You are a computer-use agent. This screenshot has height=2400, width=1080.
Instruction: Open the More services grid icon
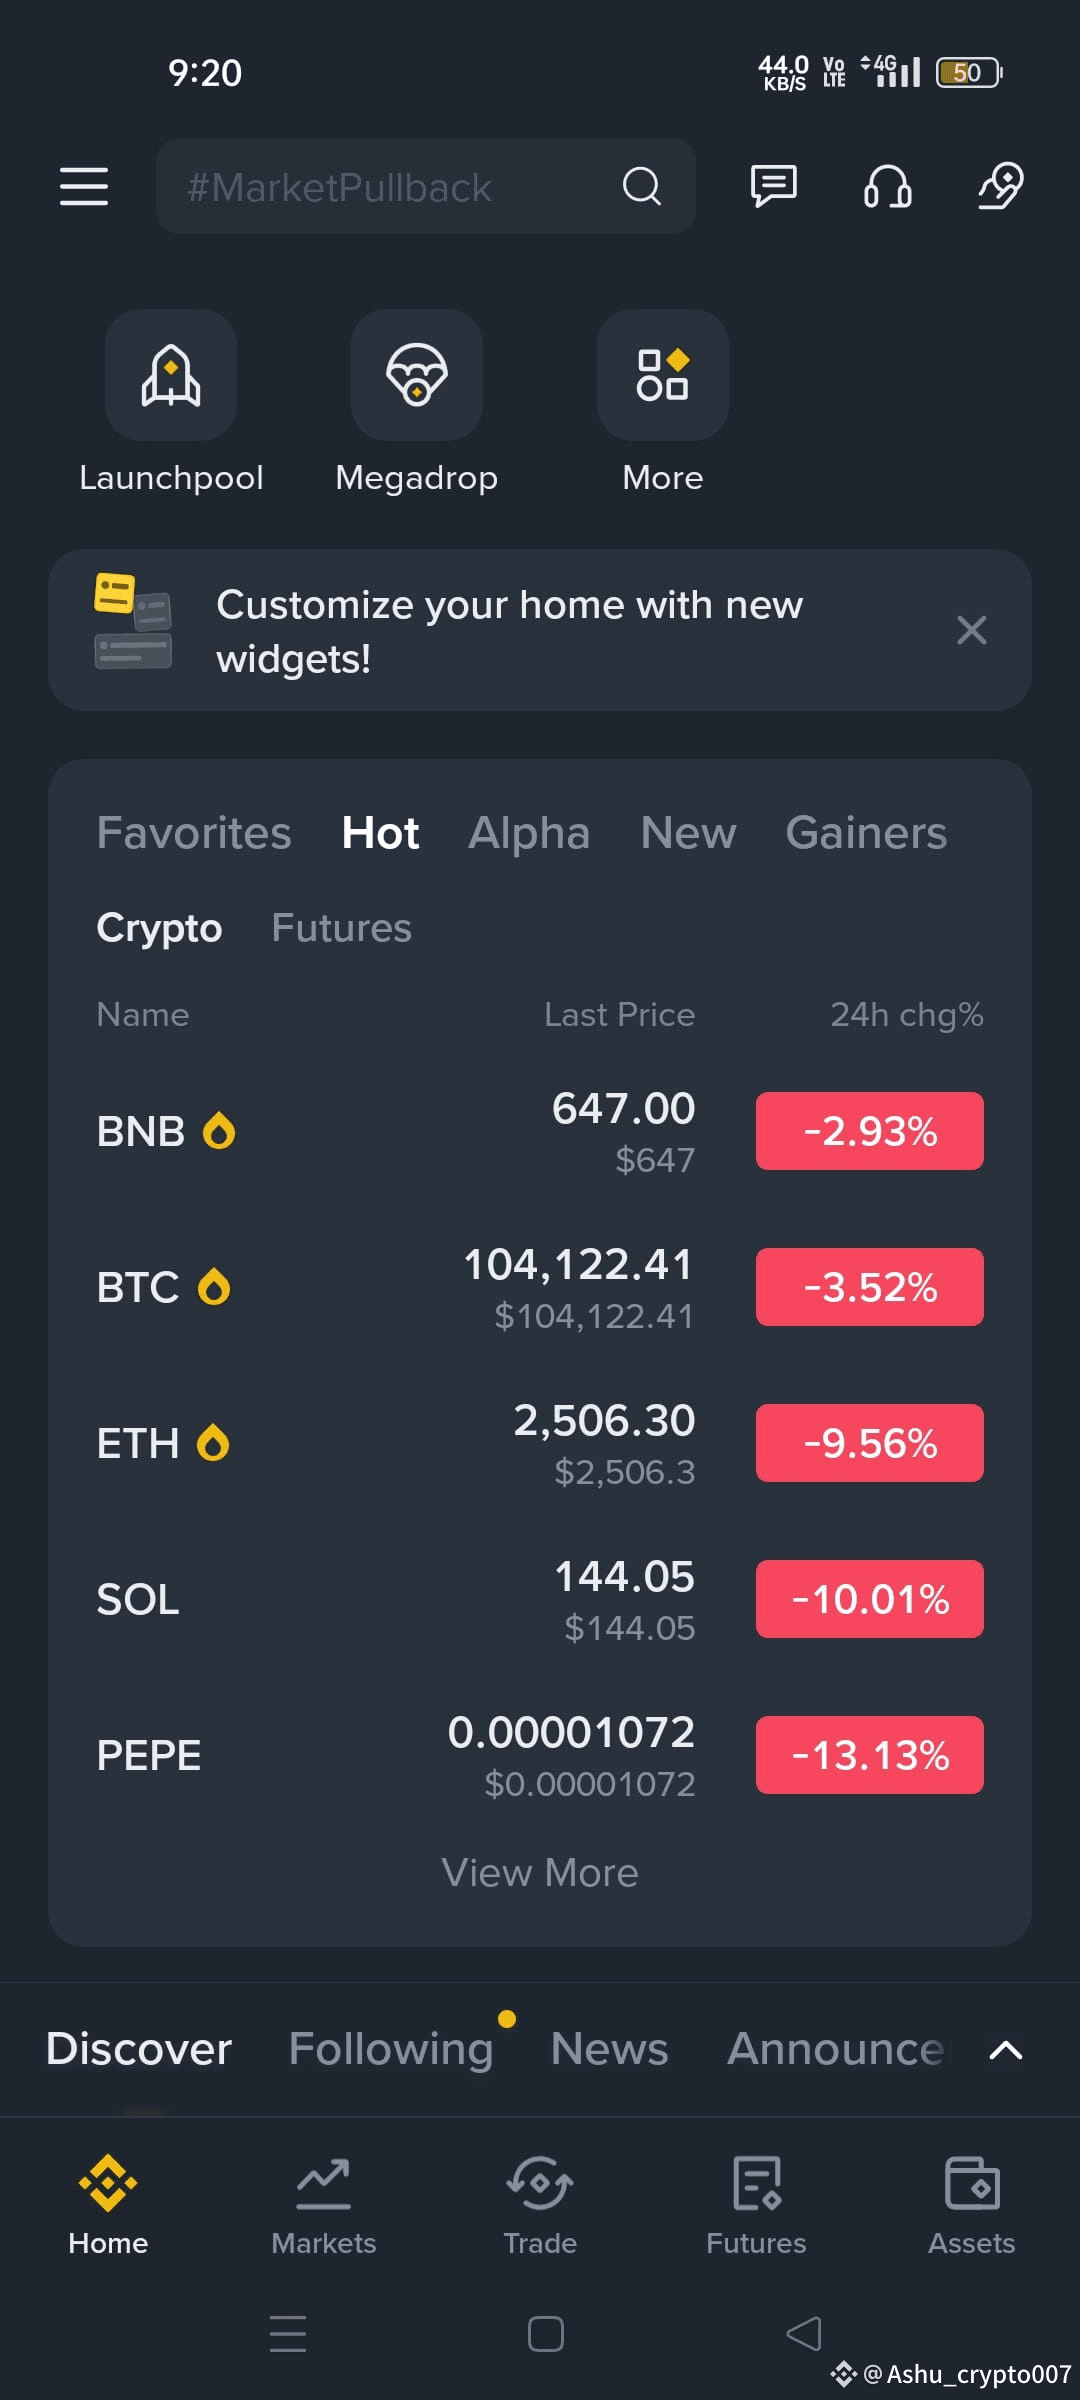(663, 375)
